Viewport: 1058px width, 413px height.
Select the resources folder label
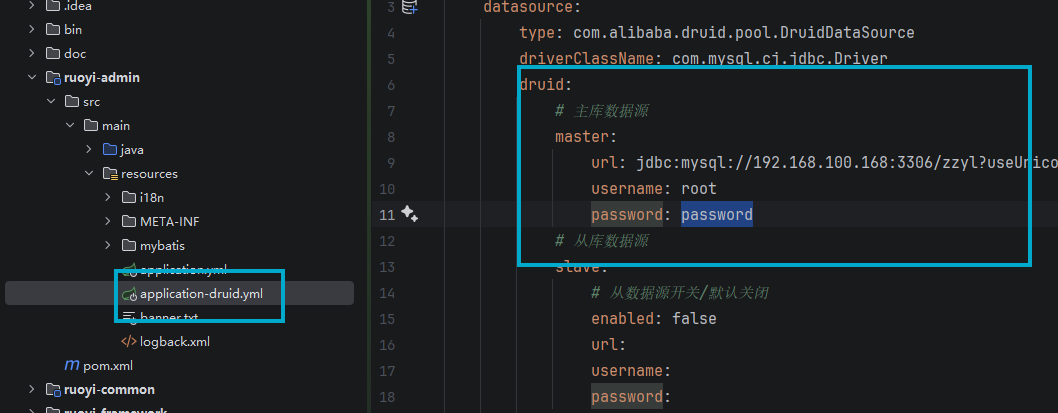pos(149,173)
